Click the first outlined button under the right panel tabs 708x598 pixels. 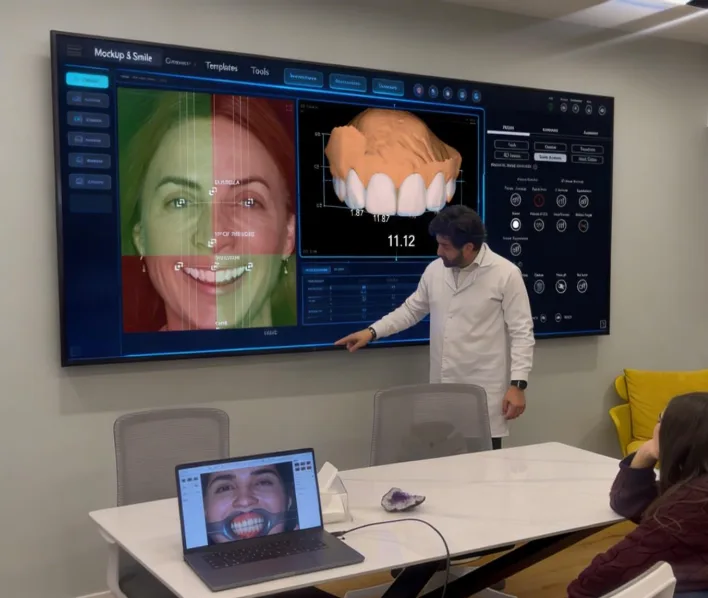point(512,145)
